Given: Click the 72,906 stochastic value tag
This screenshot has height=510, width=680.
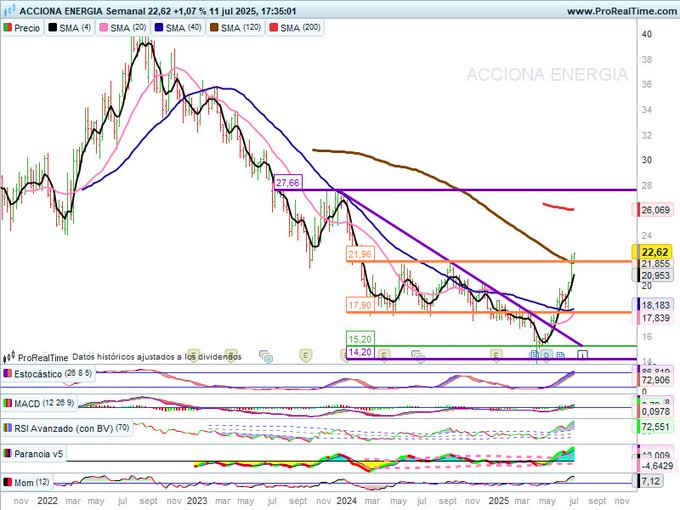Looking at the screenshot, I should (655, 380).
